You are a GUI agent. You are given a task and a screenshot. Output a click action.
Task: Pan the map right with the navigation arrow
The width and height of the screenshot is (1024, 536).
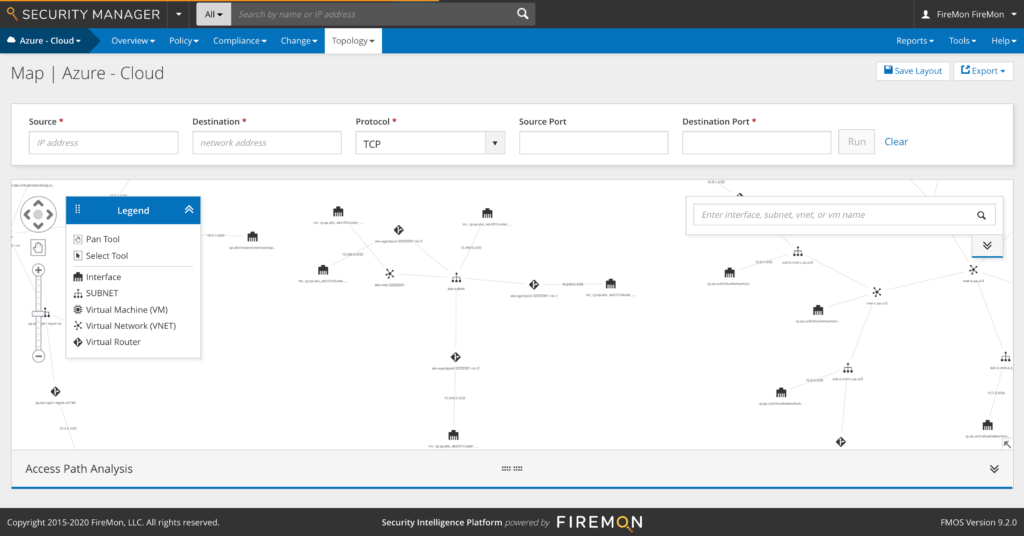pyautogui.click(x=49, y=215)
